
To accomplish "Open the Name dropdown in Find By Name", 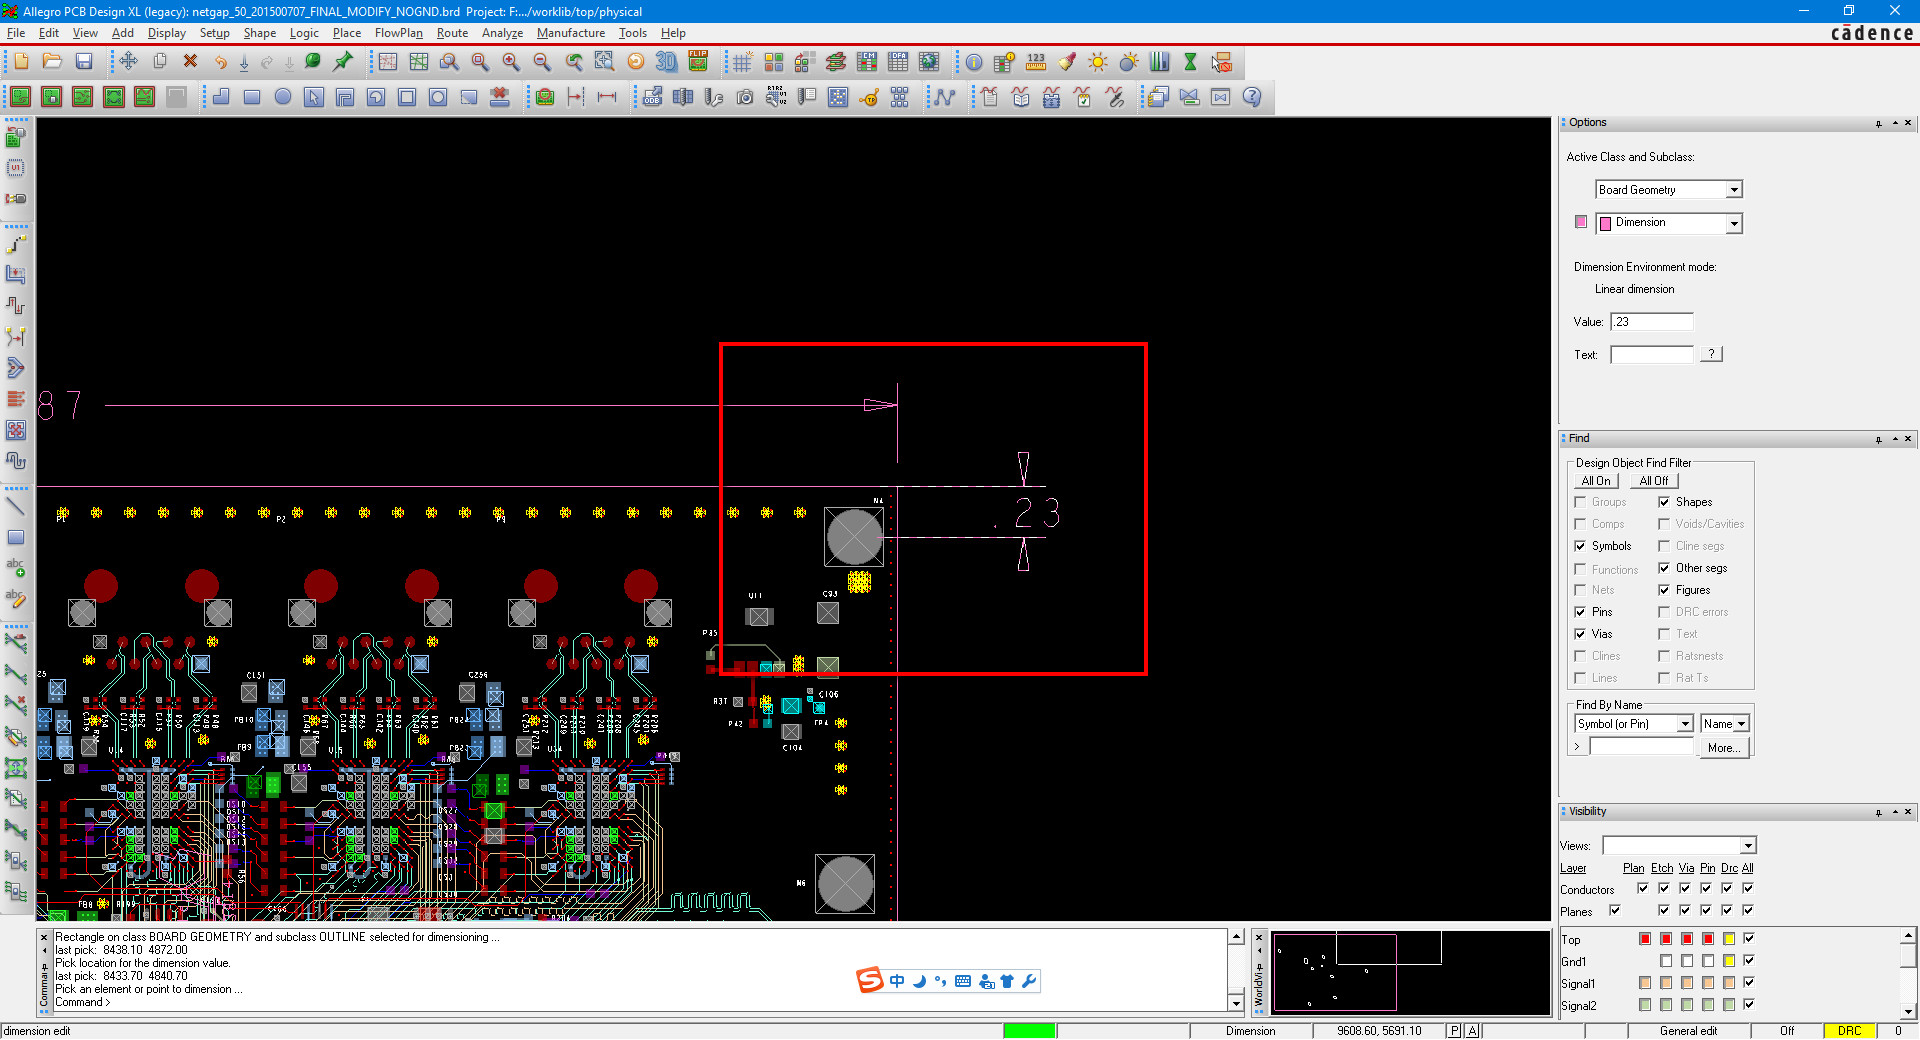I will (x=1741, y=724).
